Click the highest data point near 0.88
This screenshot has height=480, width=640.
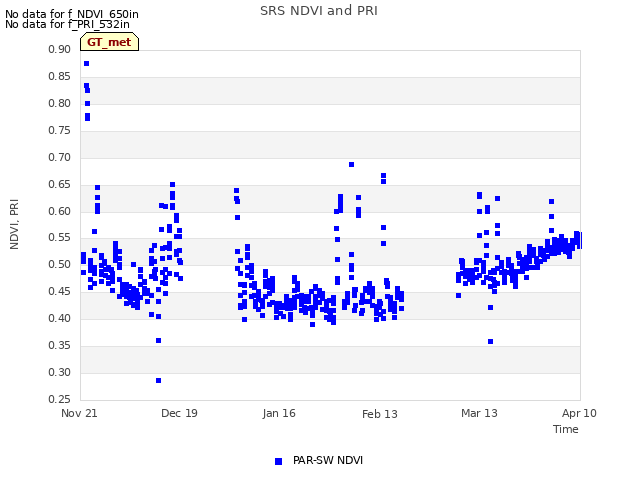[x=86, y=63]
